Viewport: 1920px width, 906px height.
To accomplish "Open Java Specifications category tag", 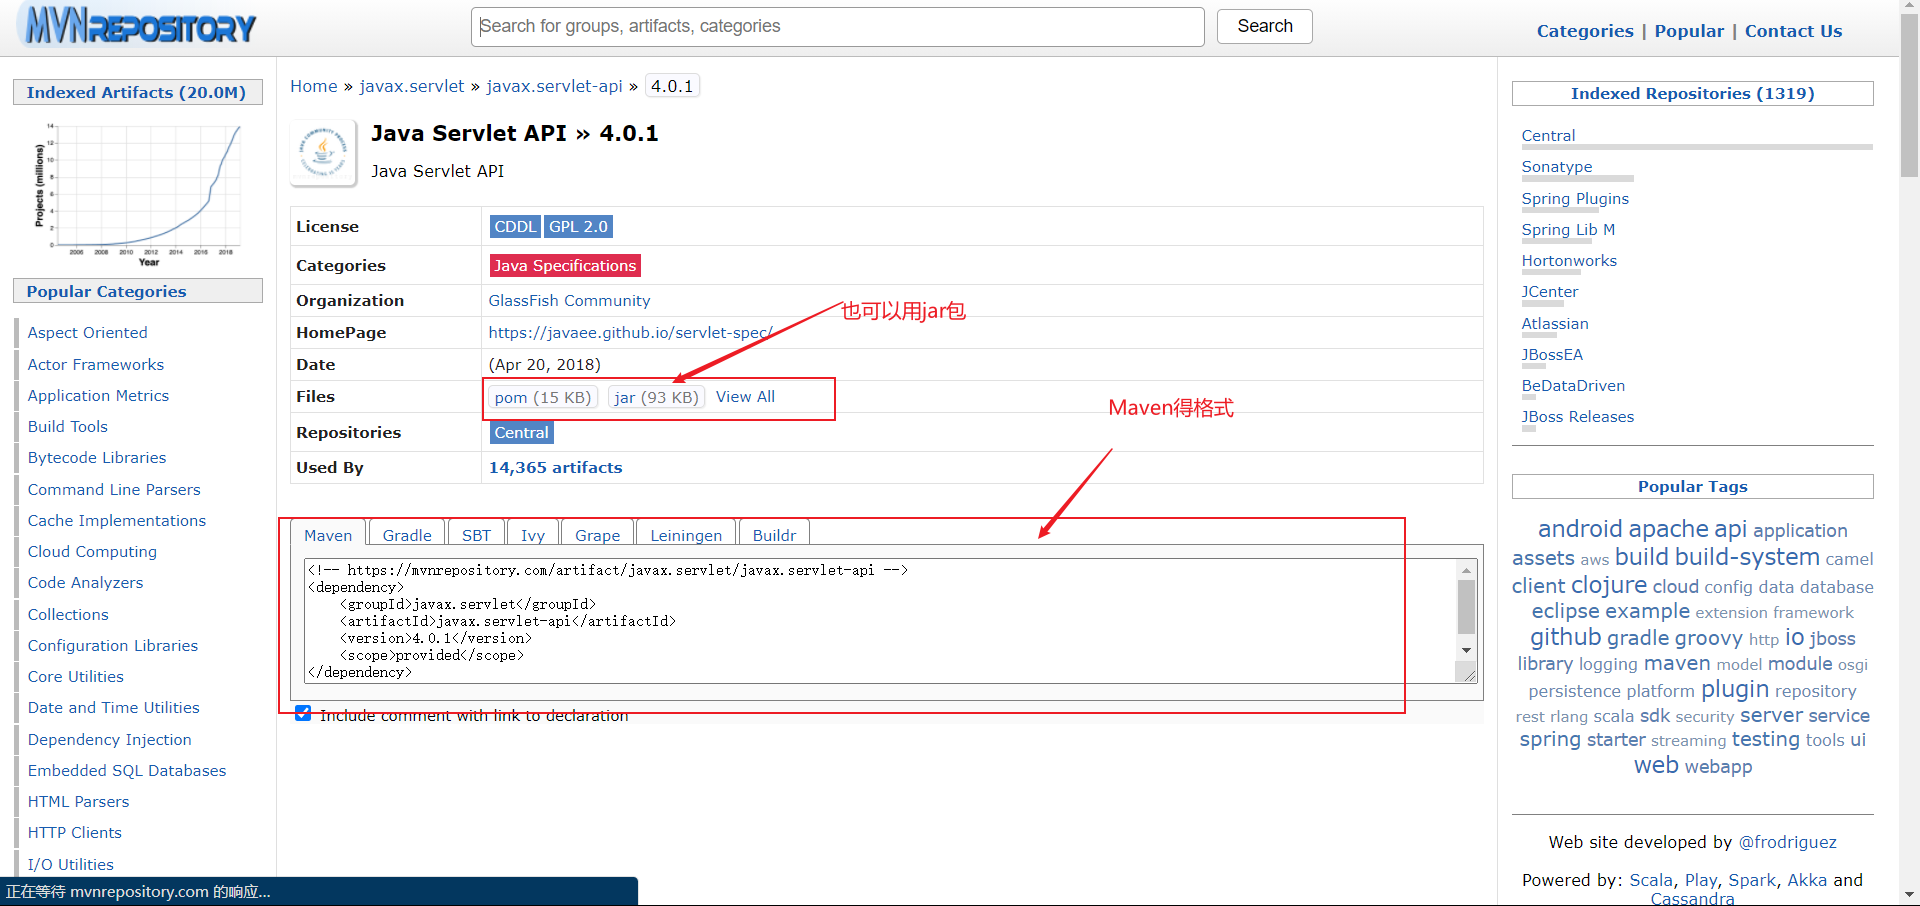I will (x=565, y=266).
